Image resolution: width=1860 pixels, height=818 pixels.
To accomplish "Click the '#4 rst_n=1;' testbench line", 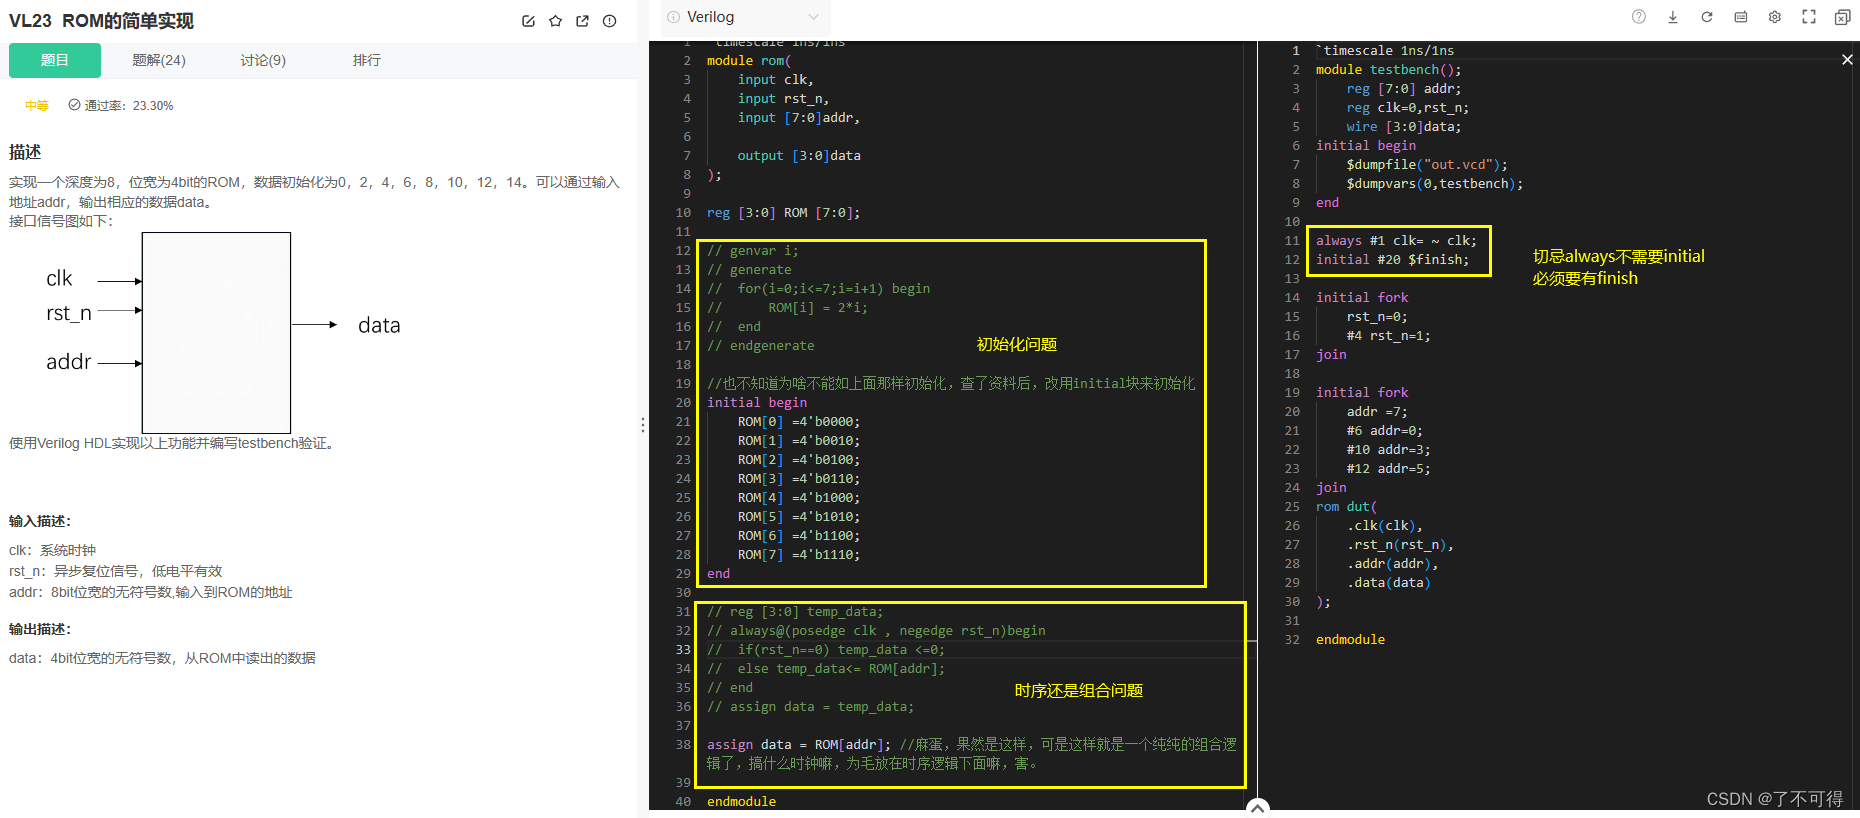I will coord(1388,336).
